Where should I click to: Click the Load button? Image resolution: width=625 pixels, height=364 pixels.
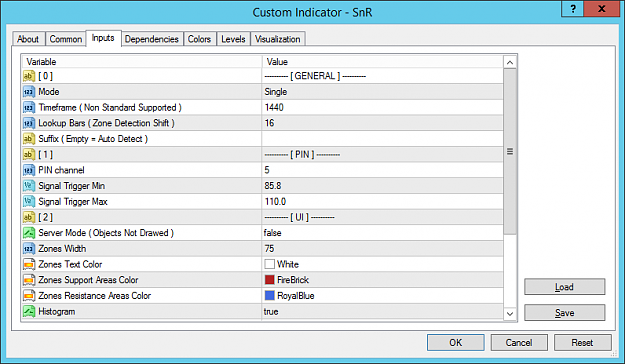pyautogui.click(x=564, y=287)
